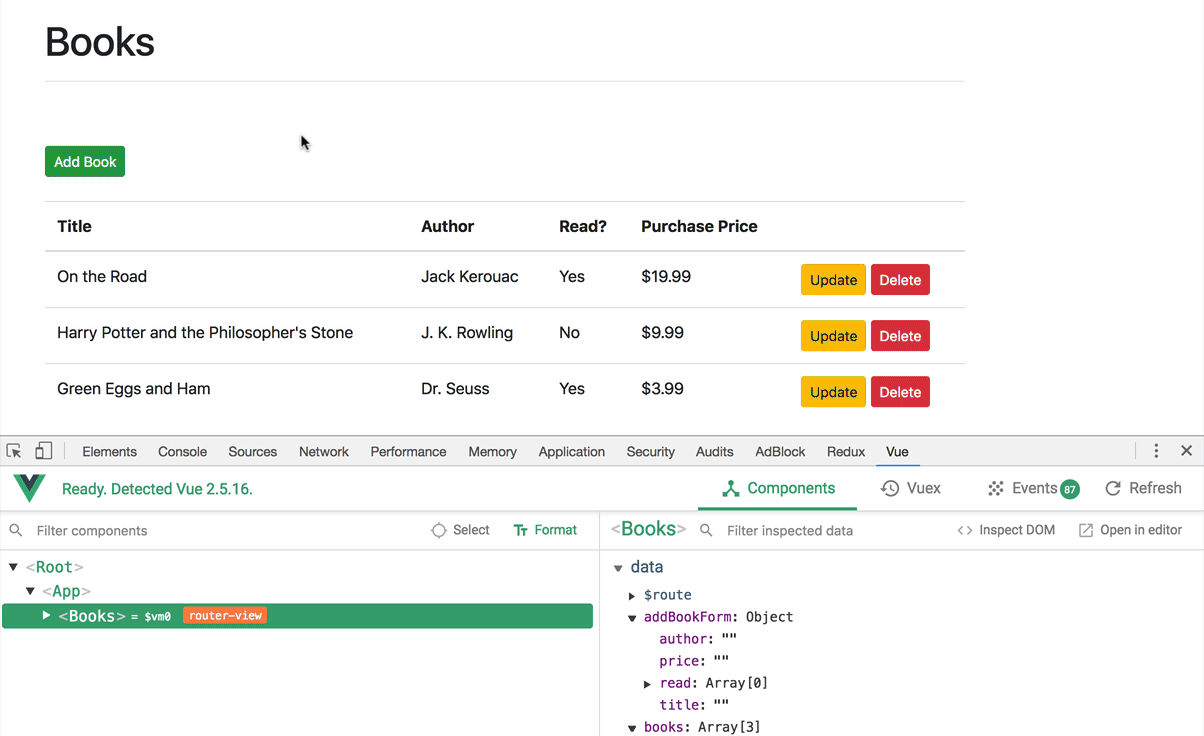The image size is (1204, 736).
Task: Open the Application DevTools tab
Action: [x=571, y=451]
